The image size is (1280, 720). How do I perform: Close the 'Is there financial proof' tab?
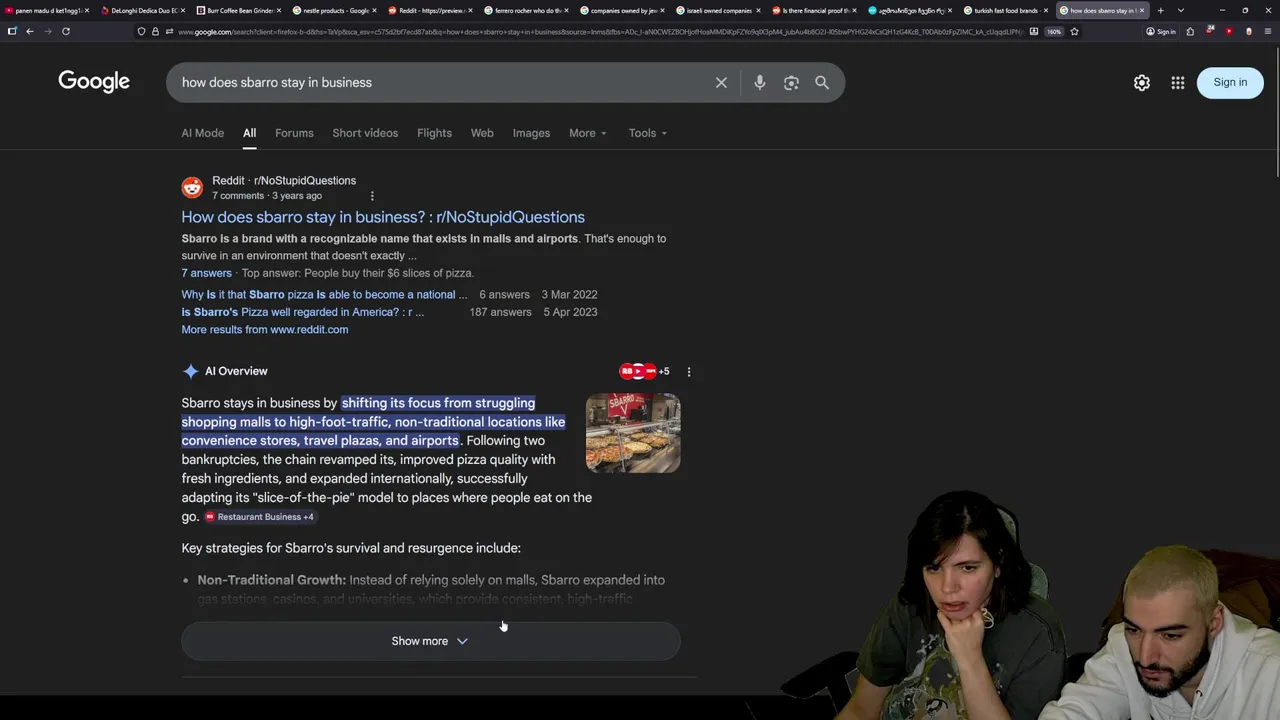point(854,10)
